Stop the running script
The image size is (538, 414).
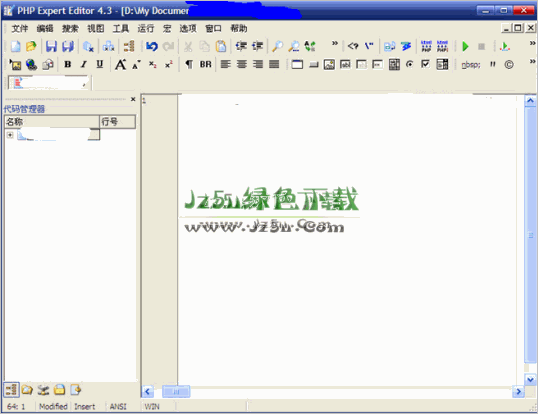tap(481, 46)
